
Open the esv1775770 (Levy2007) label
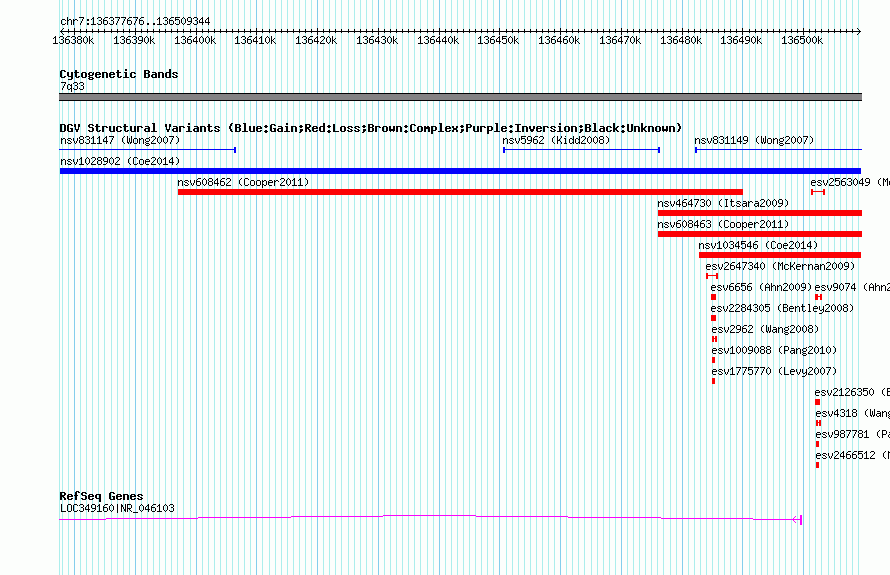click(x=774, y=371)
